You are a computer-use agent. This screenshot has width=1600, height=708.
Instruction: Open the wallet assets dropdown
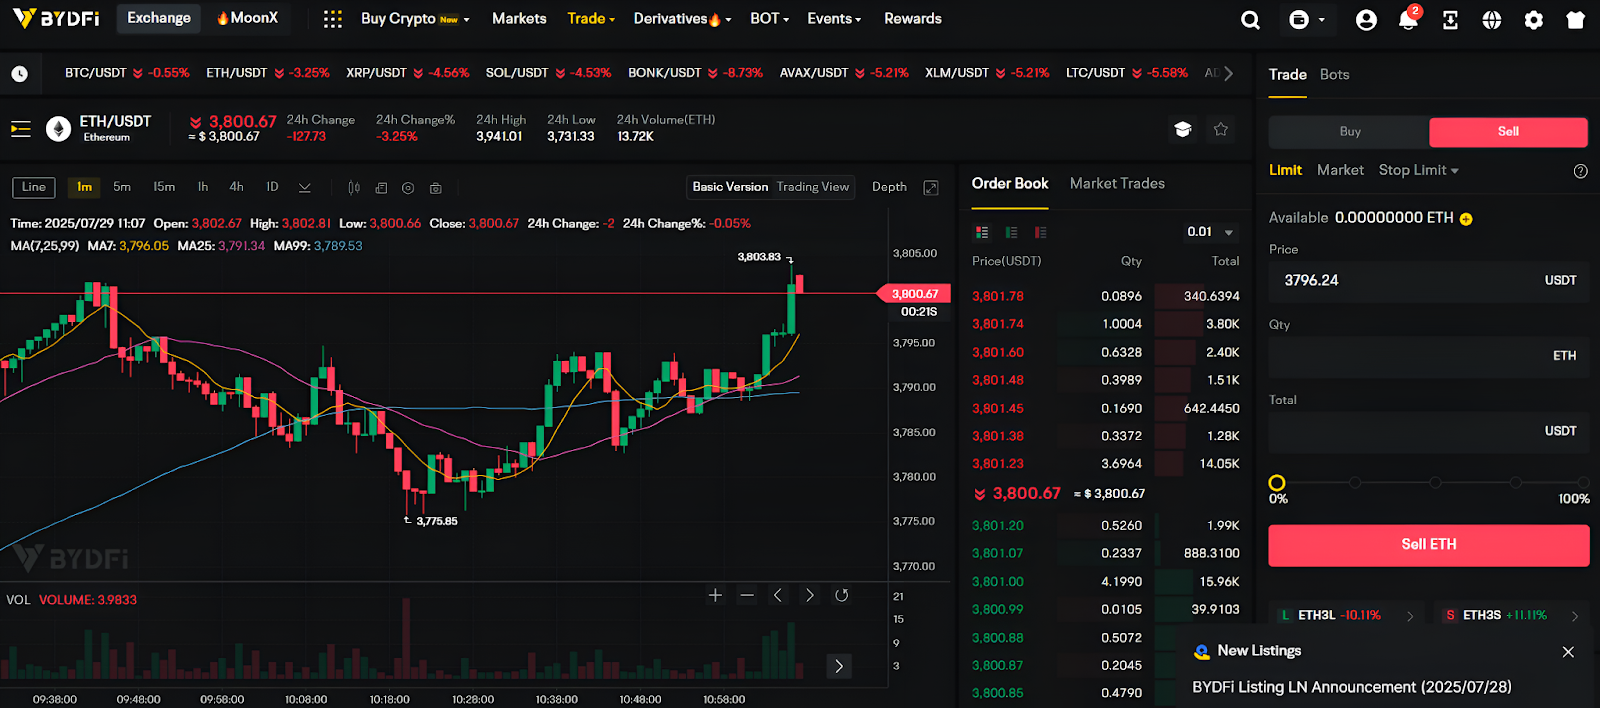click(1306, 19)
